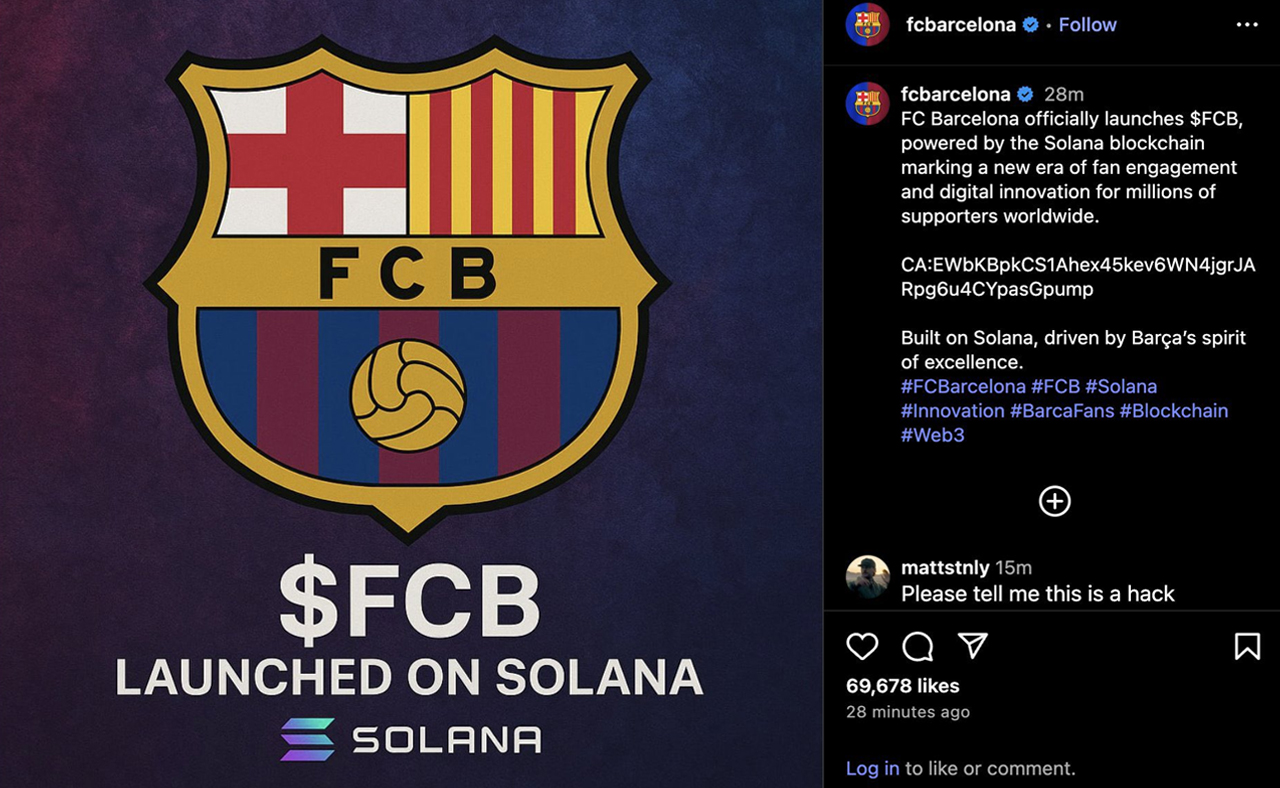1280x788 pixels.
Task: Open more options three-dot menu
Action: (x=1247, y=25)
